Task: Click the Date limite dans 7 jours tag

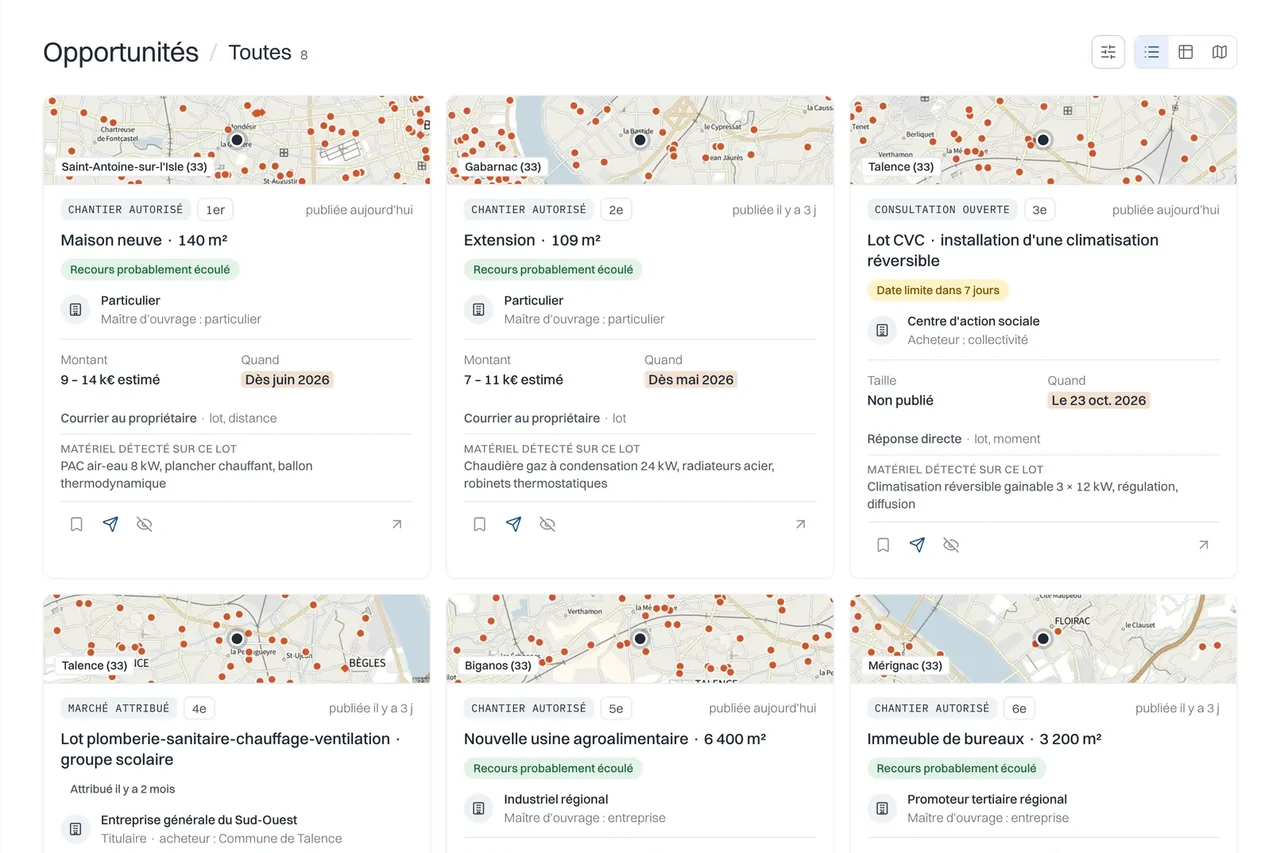Action: pos(938,290)
